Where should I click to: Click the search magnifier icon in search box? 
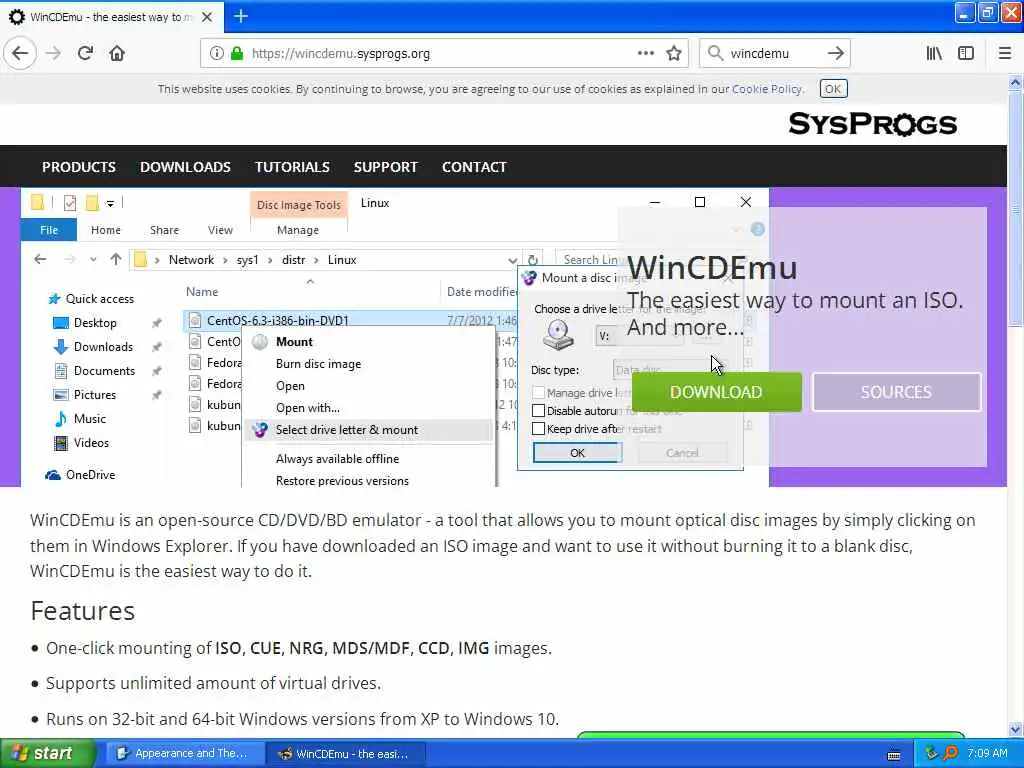coord(715,54)
